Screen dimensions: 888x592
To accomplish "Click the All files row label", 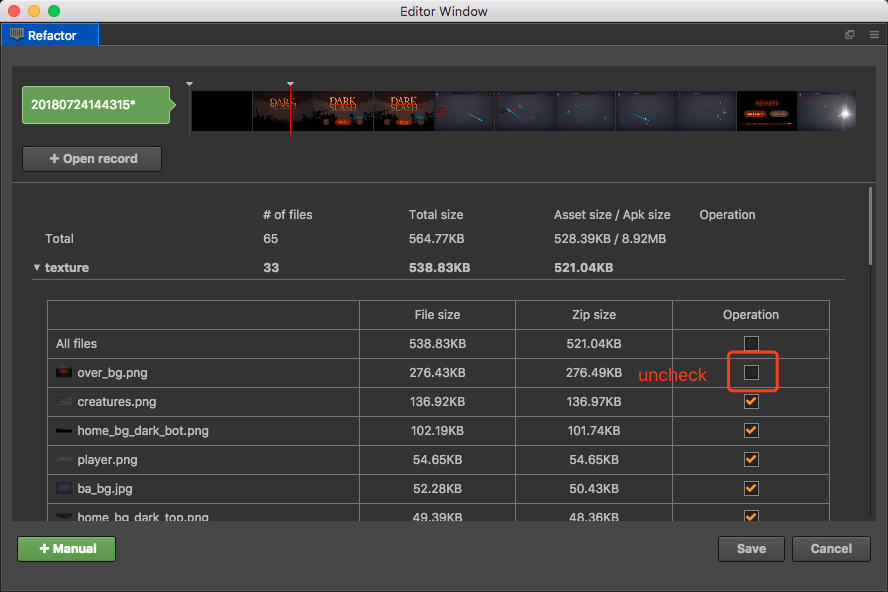I will tap(76, 343).
